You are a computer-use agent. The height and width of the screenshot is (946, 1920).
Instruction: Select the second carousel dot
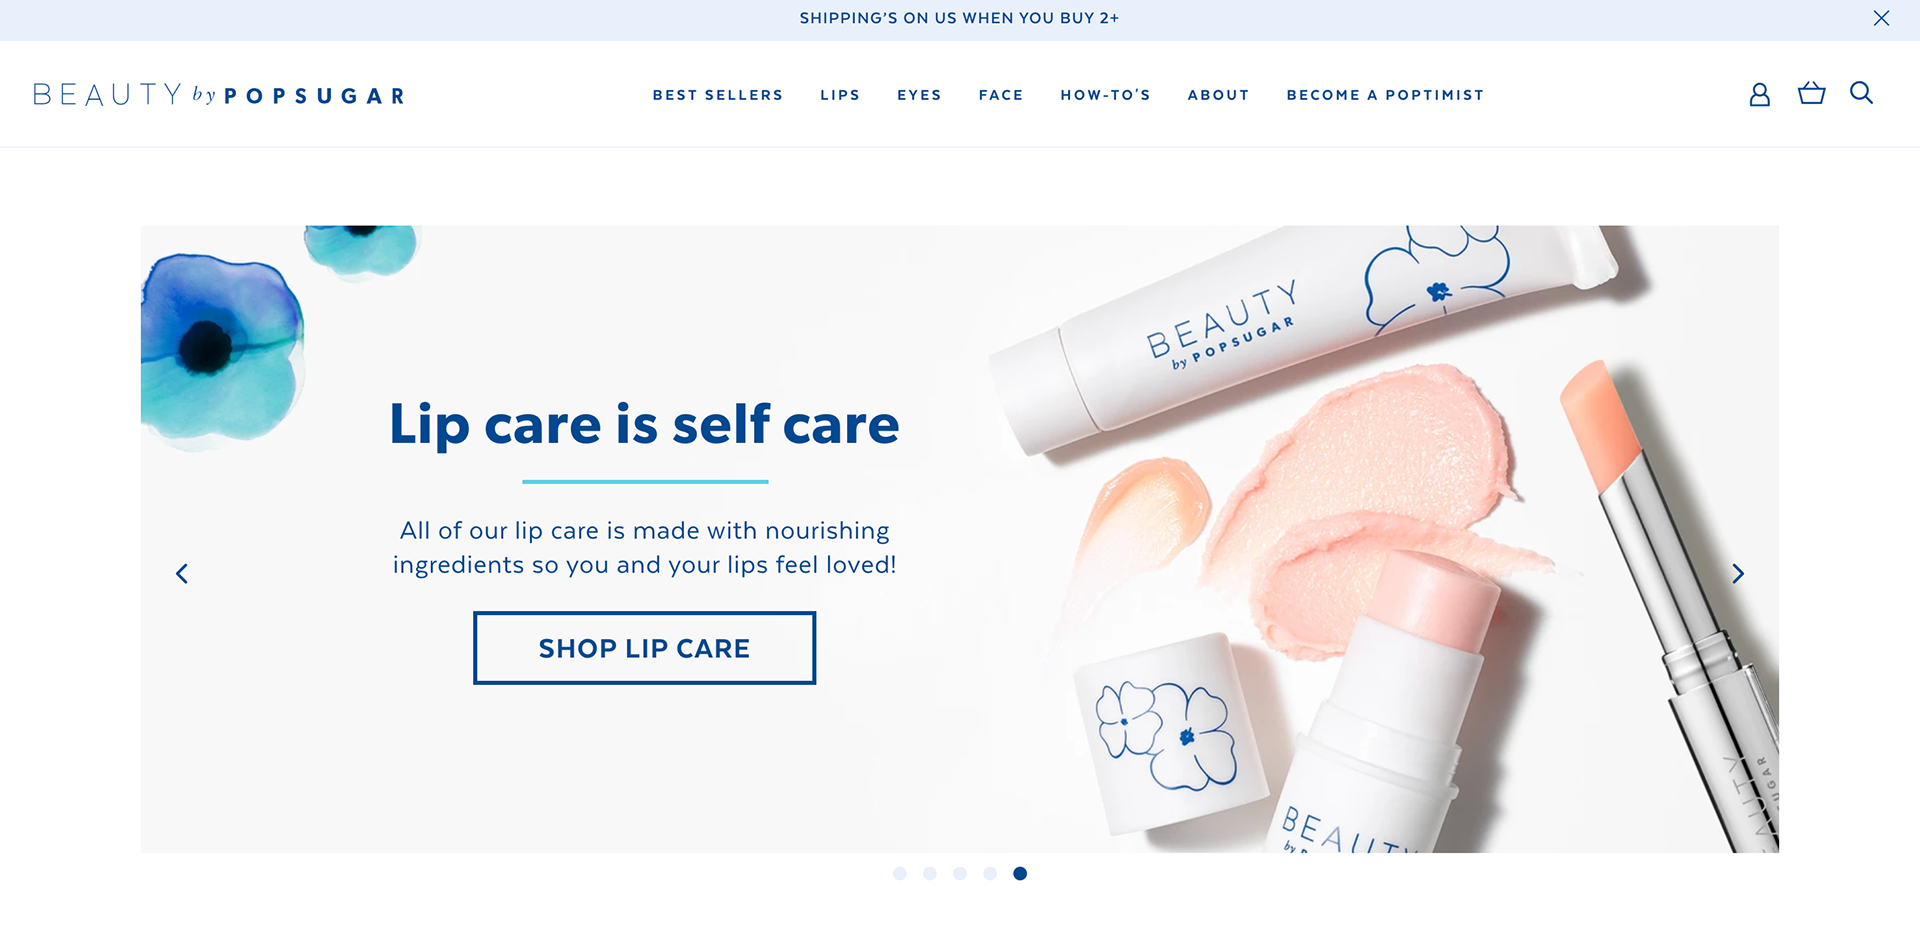pos(930,873)
